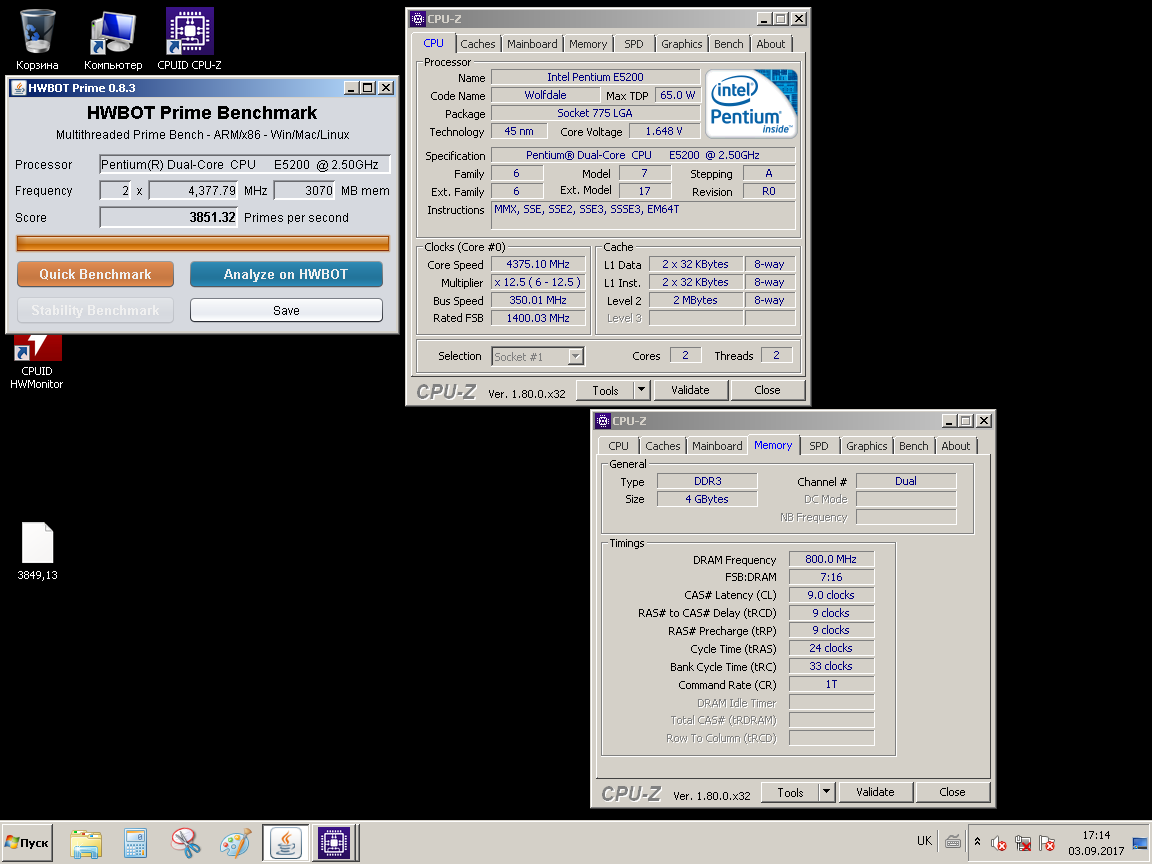The image size is (1152, 864).
Task: Click the on-screen keyboard tray icon
Action: [x=953, y=842]
